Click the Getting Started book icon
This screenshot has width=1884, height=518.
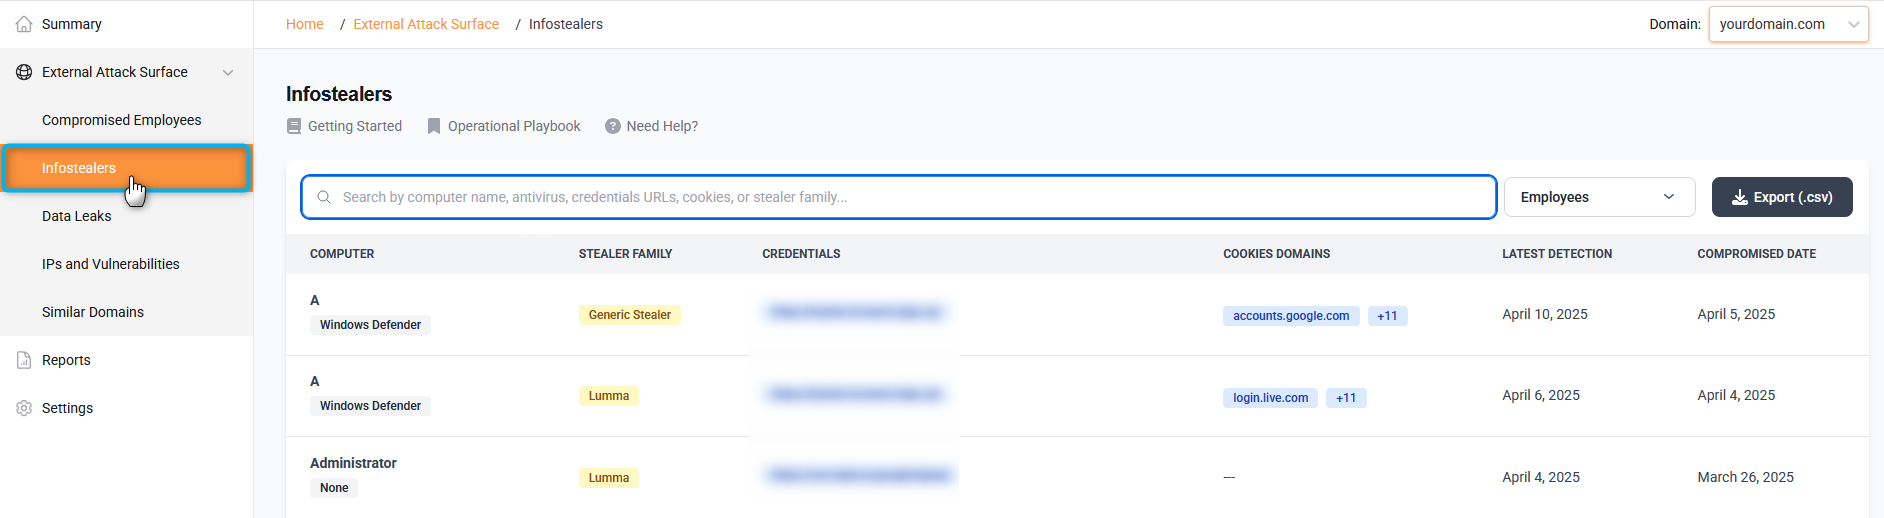pos(294,126)
